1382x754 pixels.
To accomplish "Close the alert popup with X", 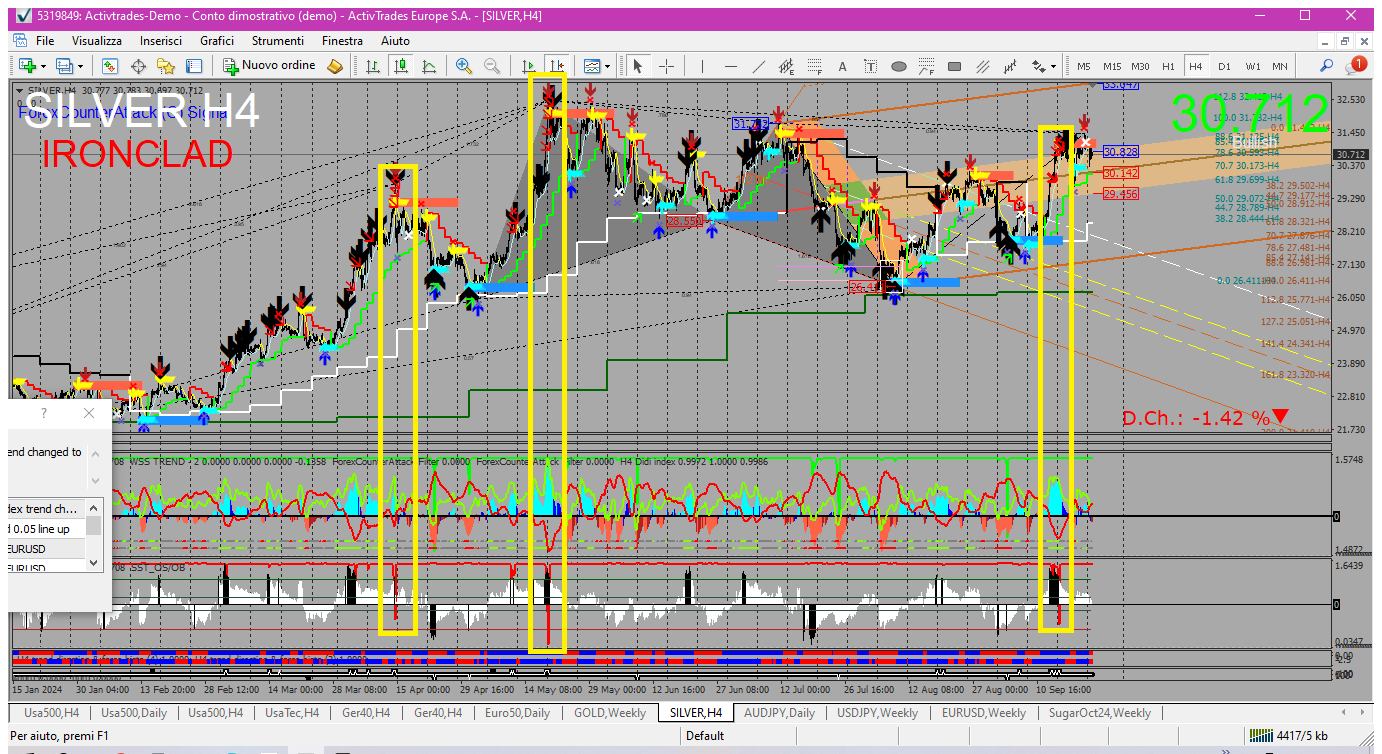I will tap(89, 413).
